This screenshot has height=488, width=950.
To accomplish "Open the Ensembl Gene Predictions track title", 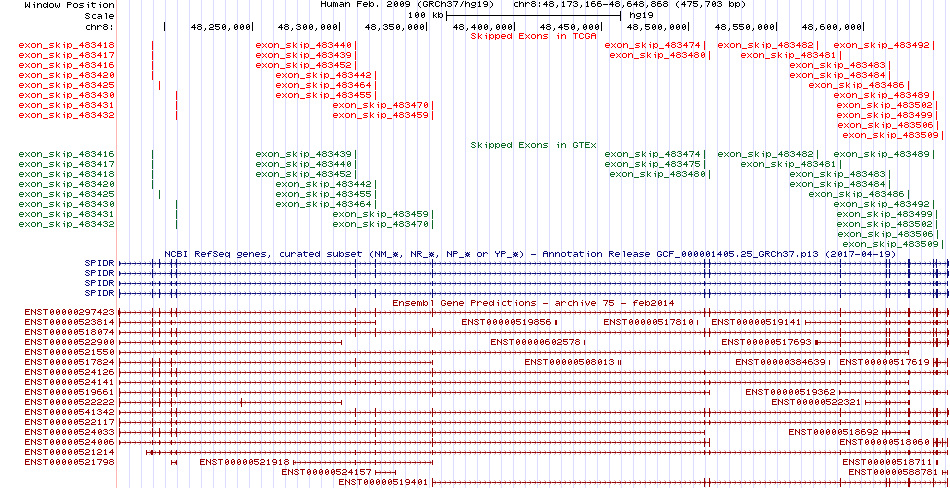I will [534, 301].
